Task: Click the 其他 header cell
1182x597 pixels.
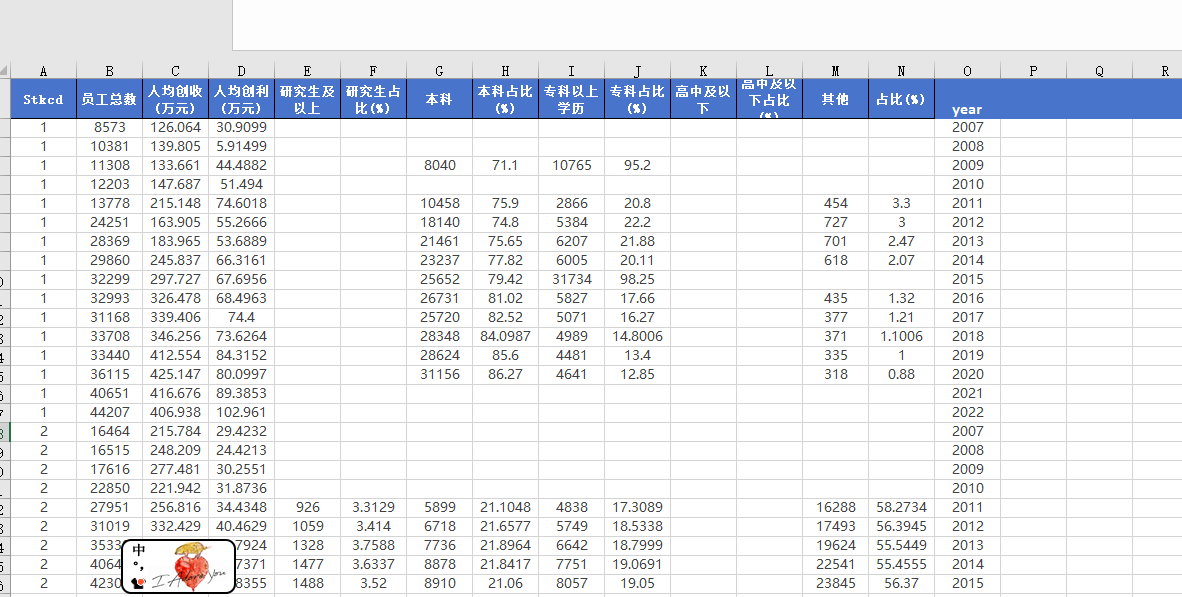Action: 835,99
